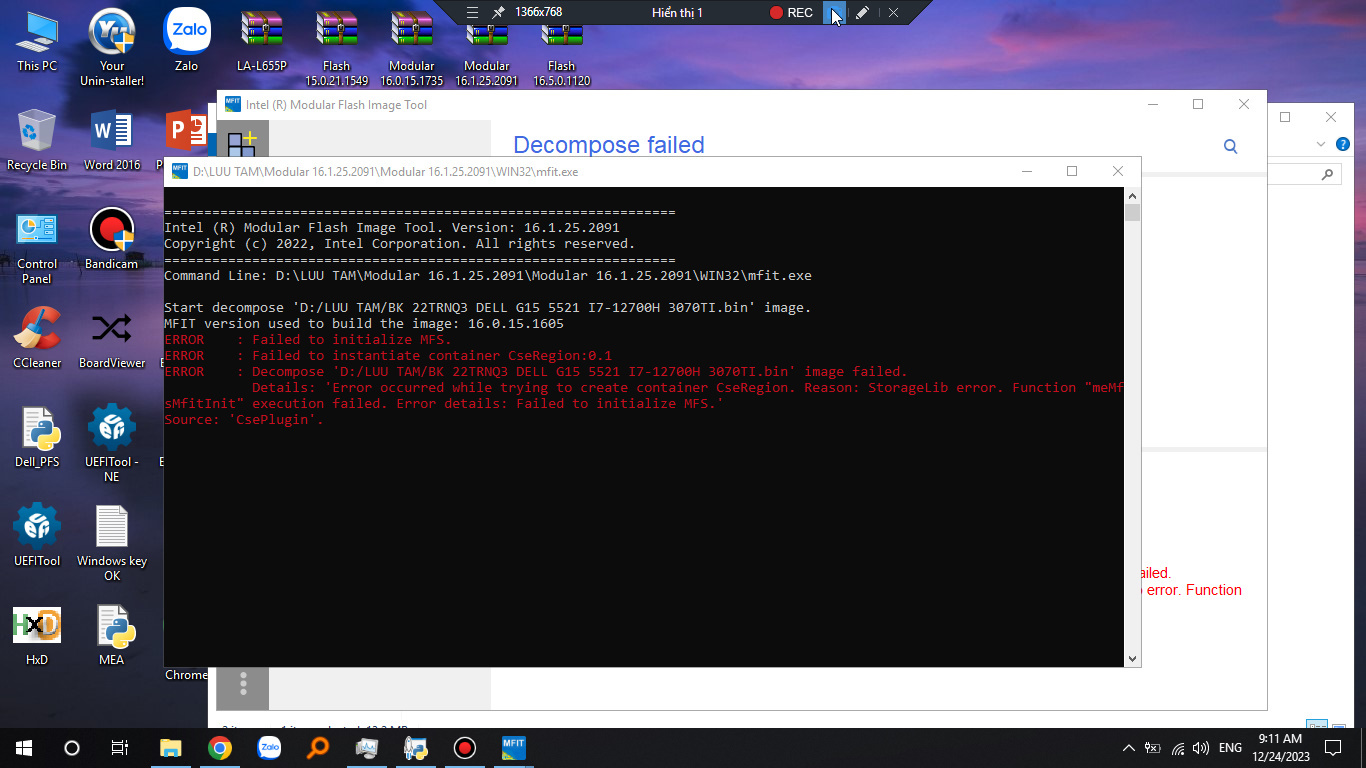Open Task View on the taskbar
The height and width of the screenshot is (768, 1366).
point(120,747)
